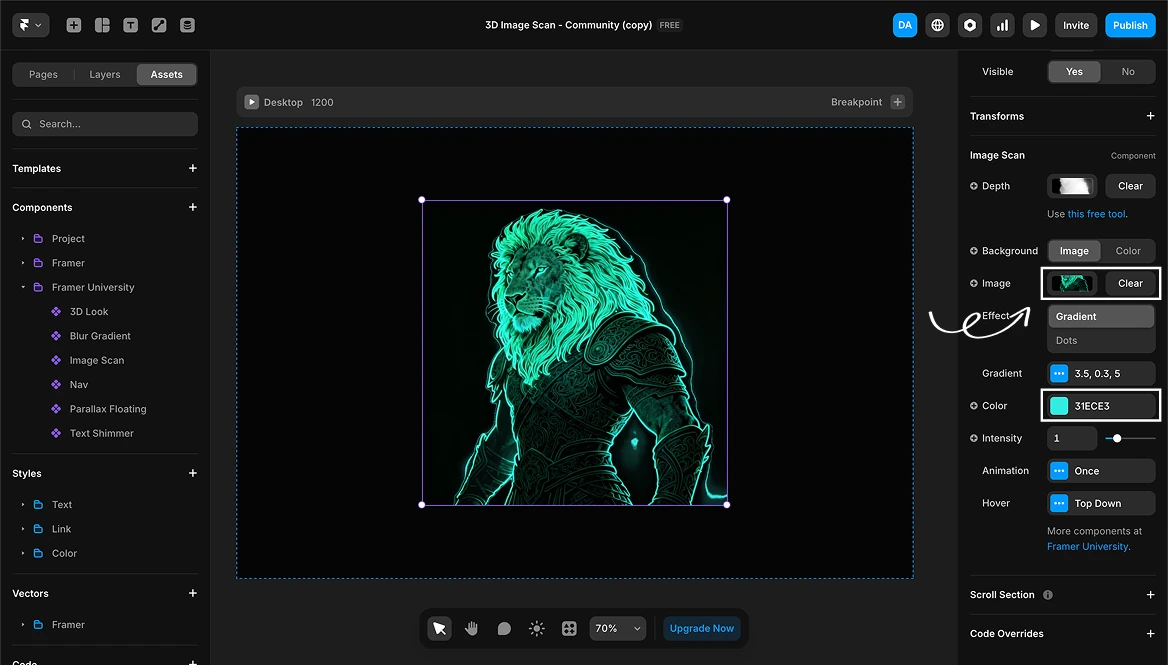Click the 31ECE3 color swatch

point(1058,406)
